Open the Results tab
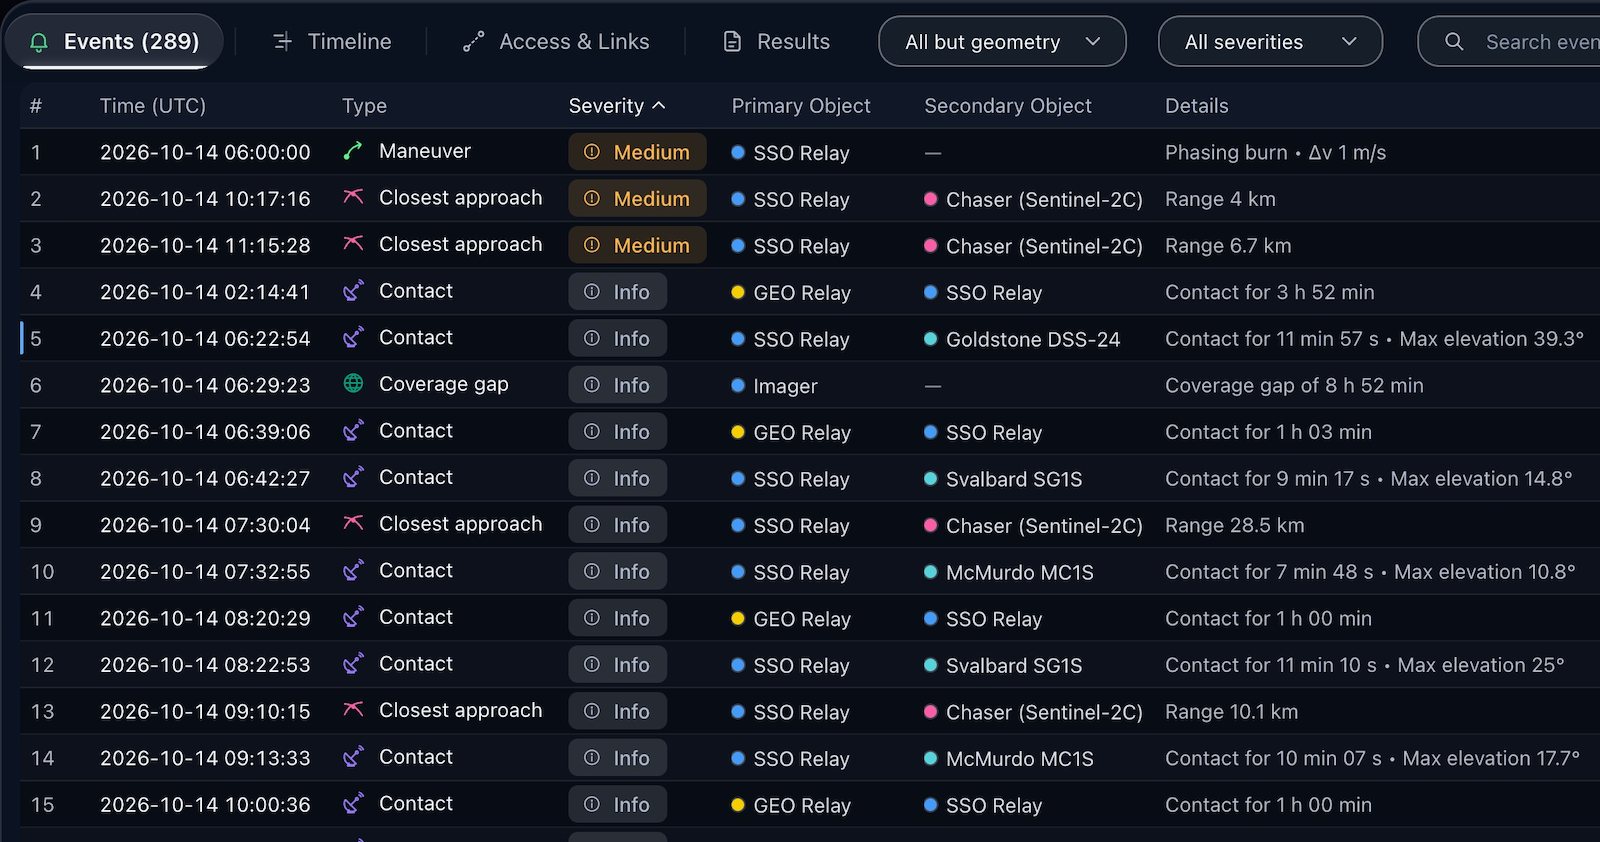The image size is (1600, 842). click(777, 42)
